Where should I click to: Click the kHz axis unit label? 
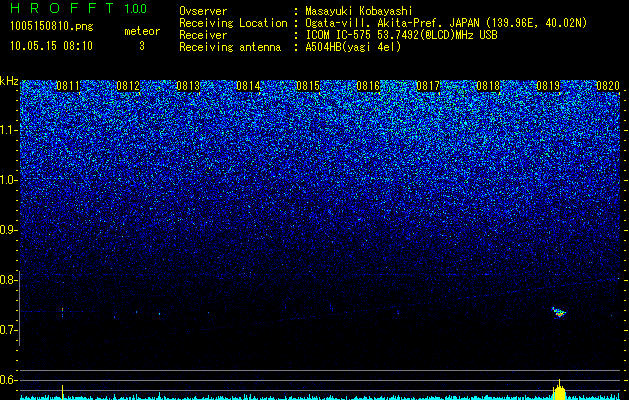(x=9, y=81)
